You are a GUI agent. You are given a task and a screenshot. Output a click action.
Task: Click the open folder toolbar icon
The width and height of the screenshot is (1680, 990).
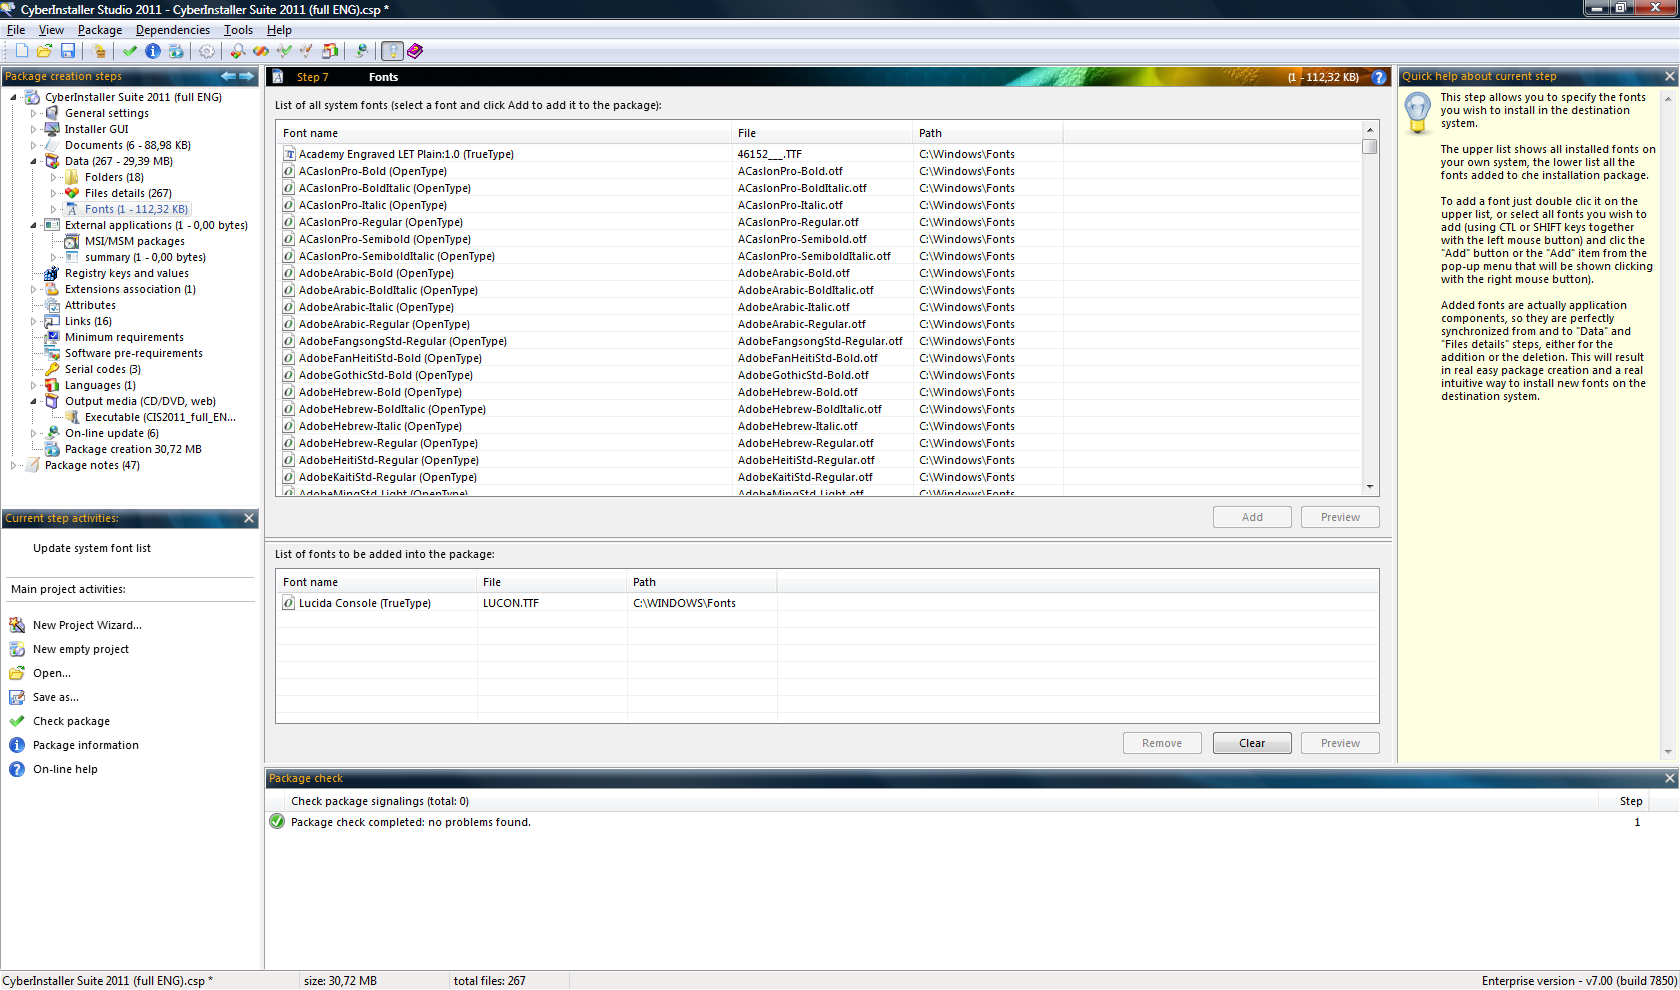point(44,51)
